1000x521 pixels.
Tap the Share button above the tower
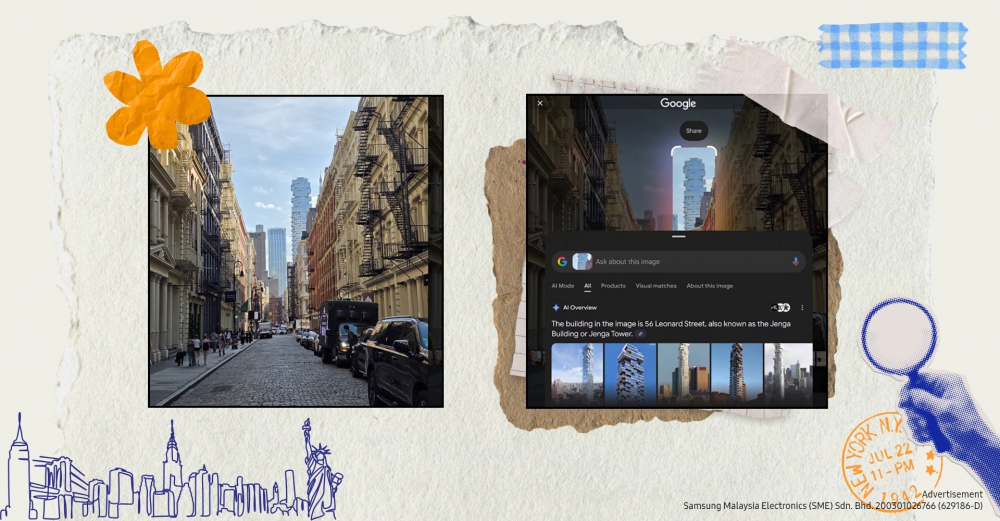(693, 130)
